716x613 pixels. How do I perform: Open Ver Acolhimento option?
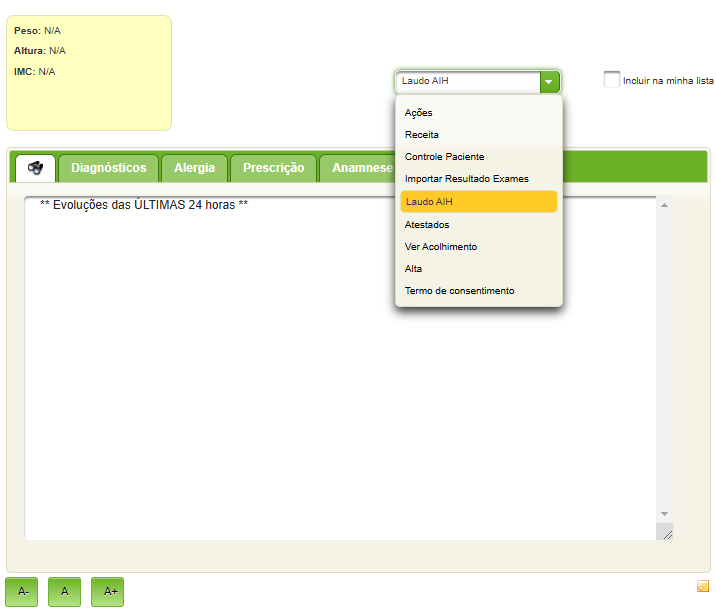[x=479, y=247]
